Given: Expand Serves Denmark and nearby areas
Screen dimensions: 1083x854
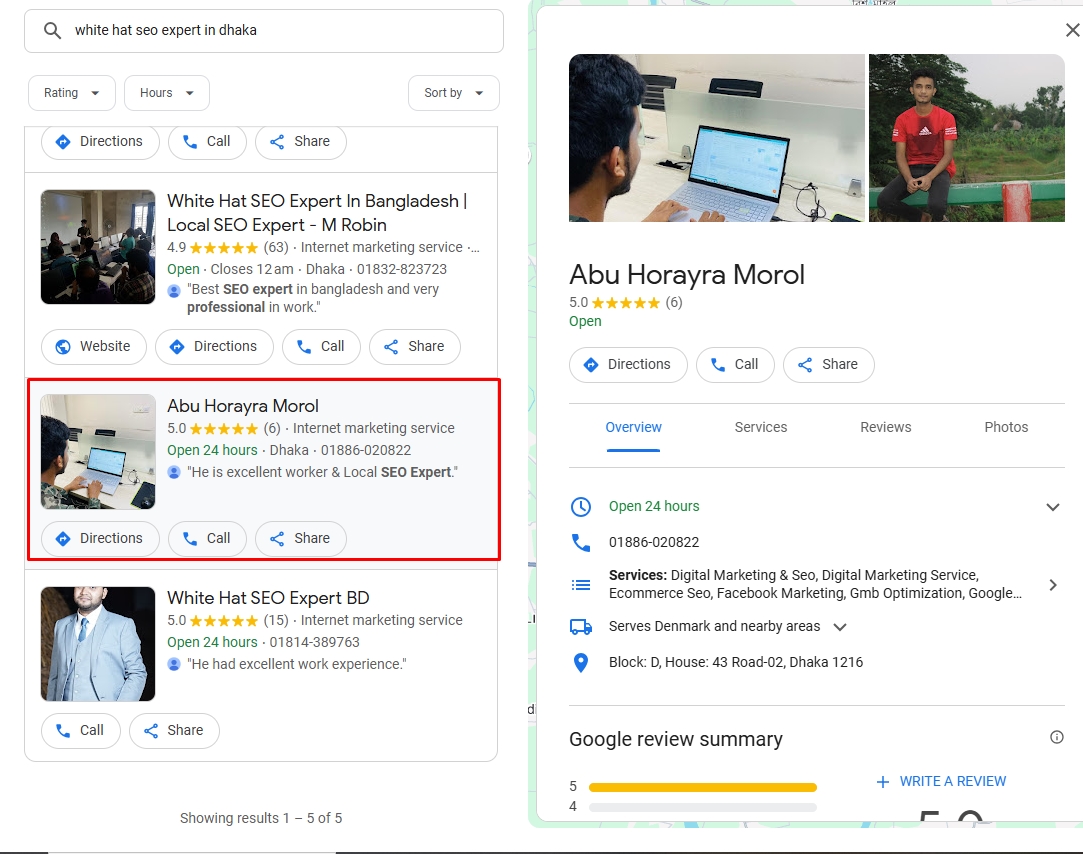Looking at the screenshot, I should (840, 627).
